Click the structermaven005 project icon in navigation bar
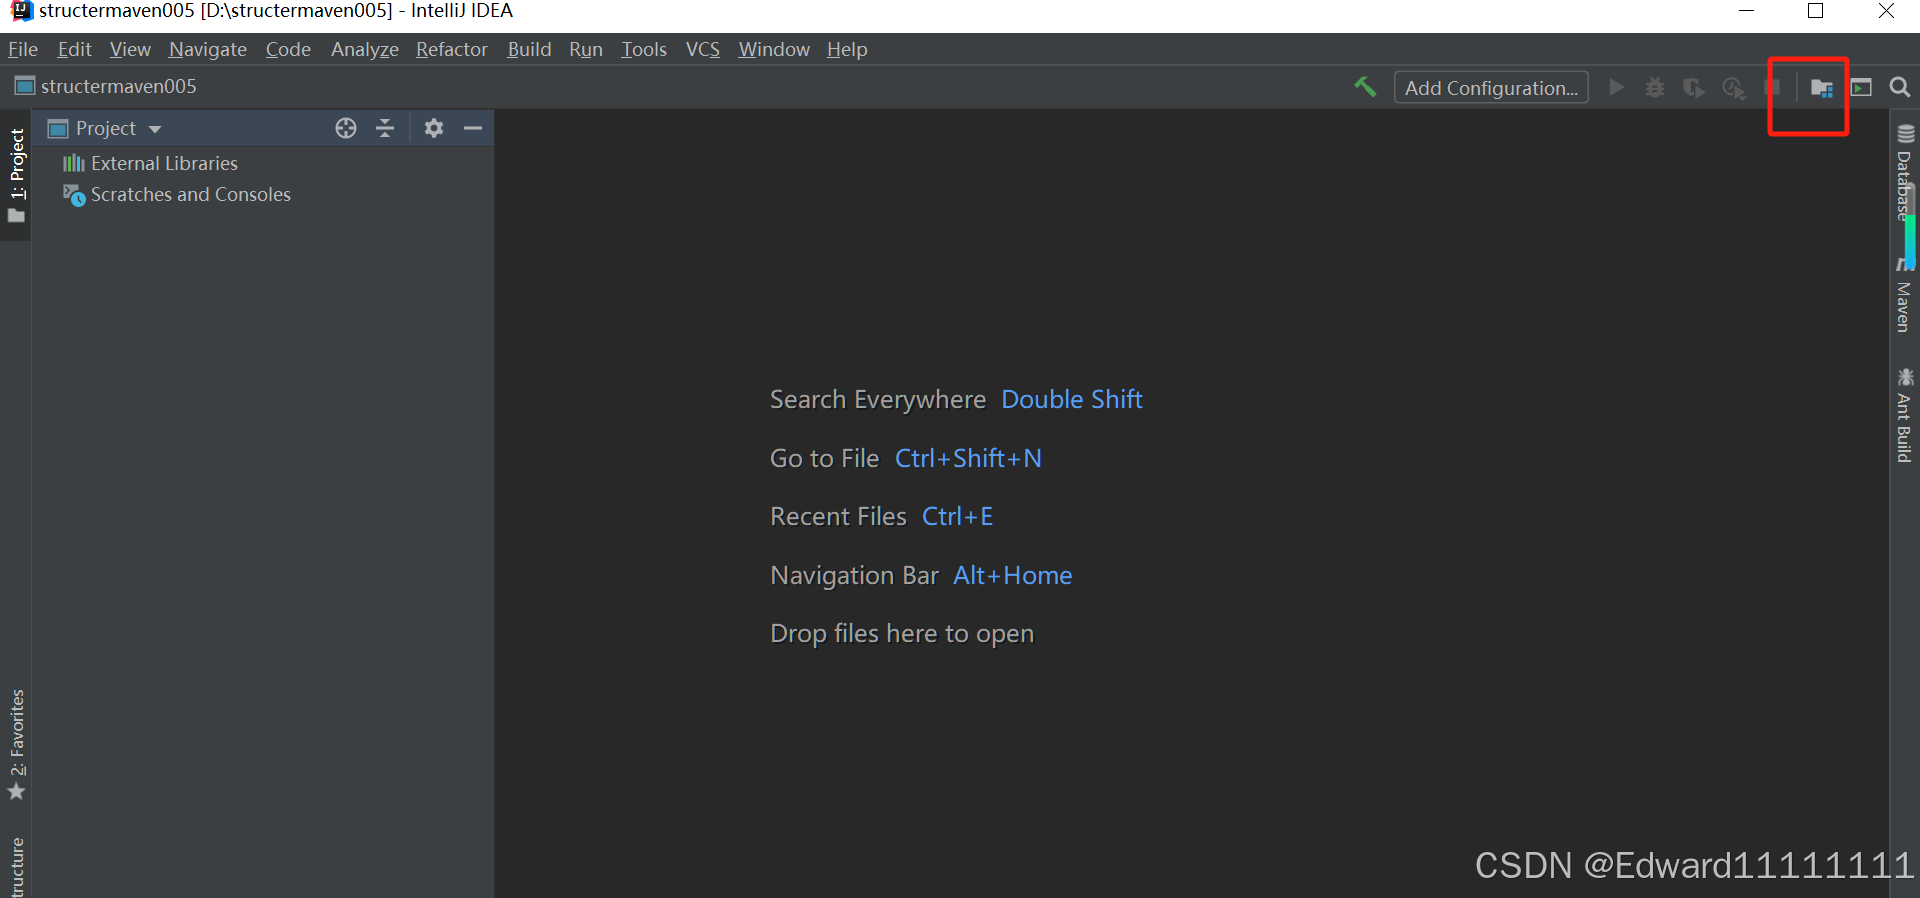This screenshot has width=1920, height=898. tap(24, 86)
